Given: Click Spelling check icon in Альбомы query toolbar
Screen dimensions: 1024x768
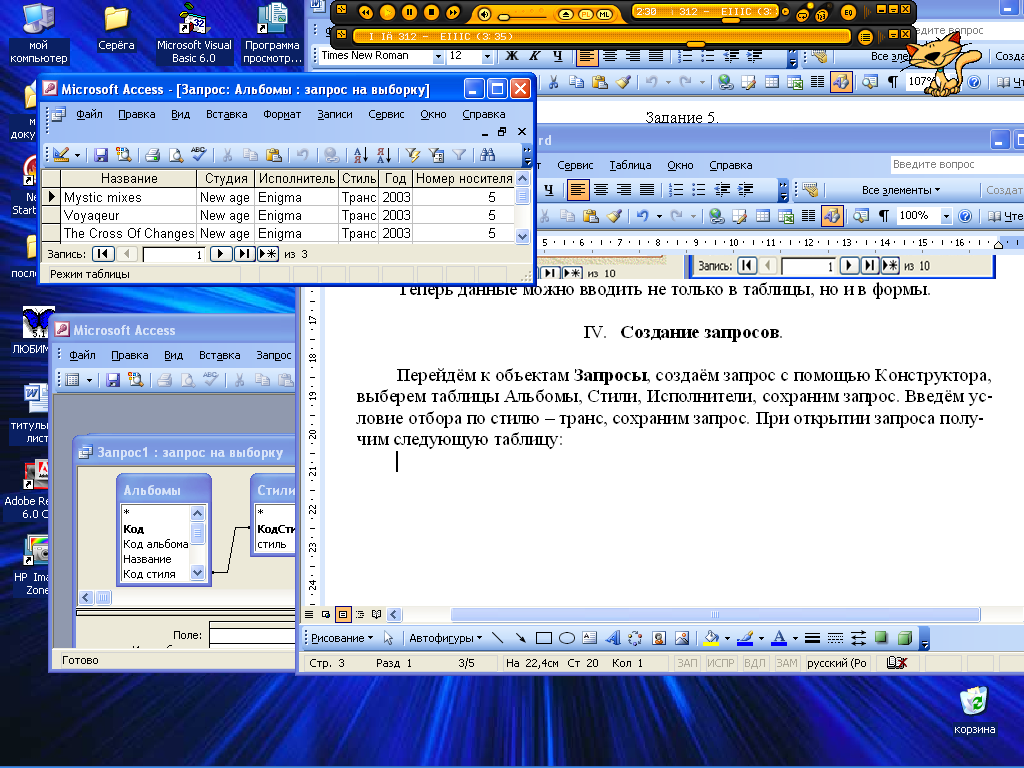Looking at the screenshot, I should [x=199, y=155].
